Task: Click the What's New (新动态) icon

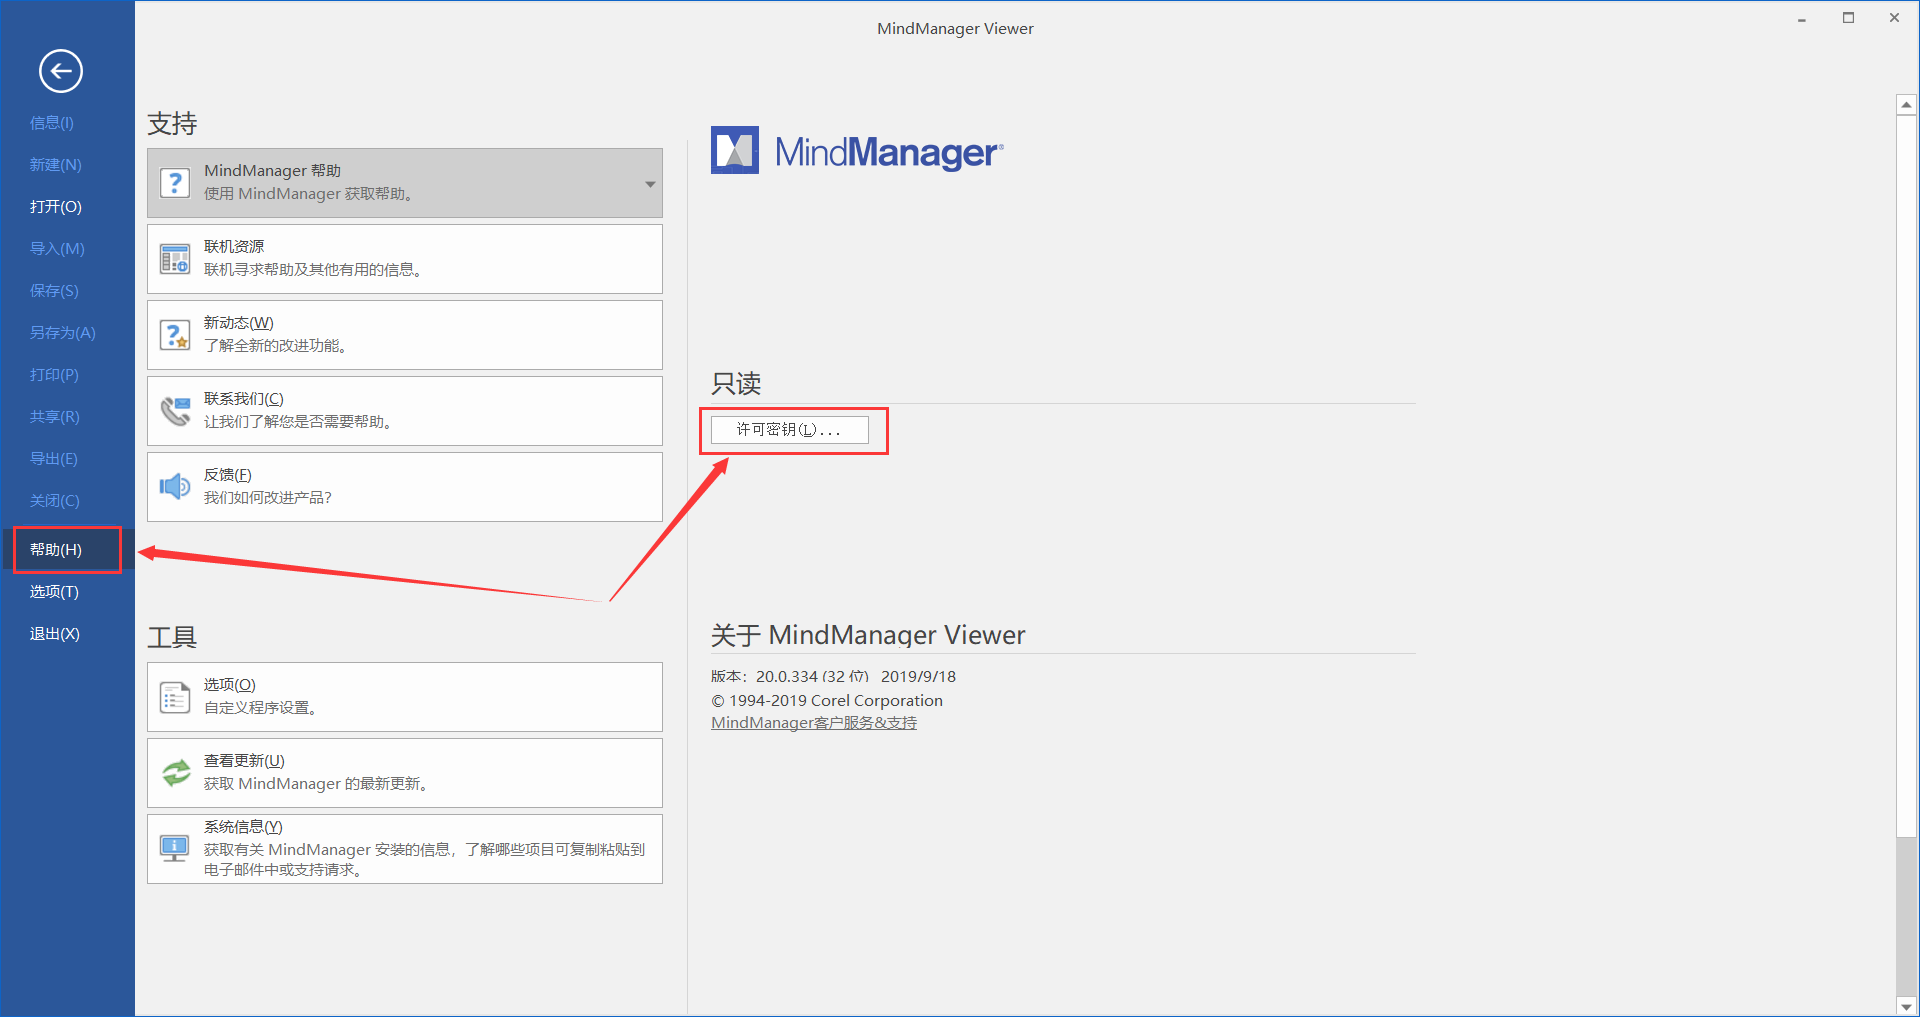Action: (175, 335)
